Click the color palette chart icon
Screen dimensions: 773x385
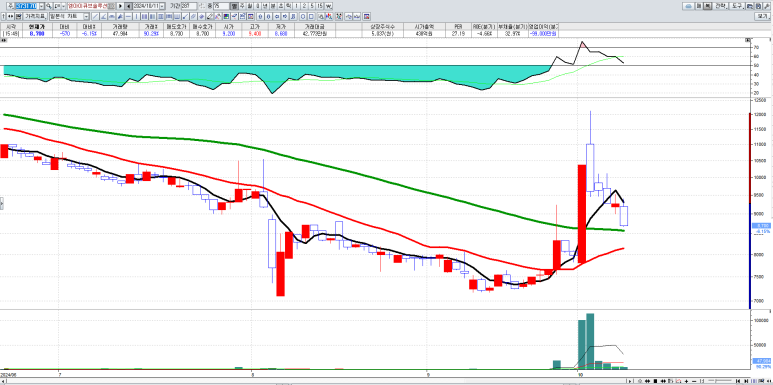tap(226, 16)
